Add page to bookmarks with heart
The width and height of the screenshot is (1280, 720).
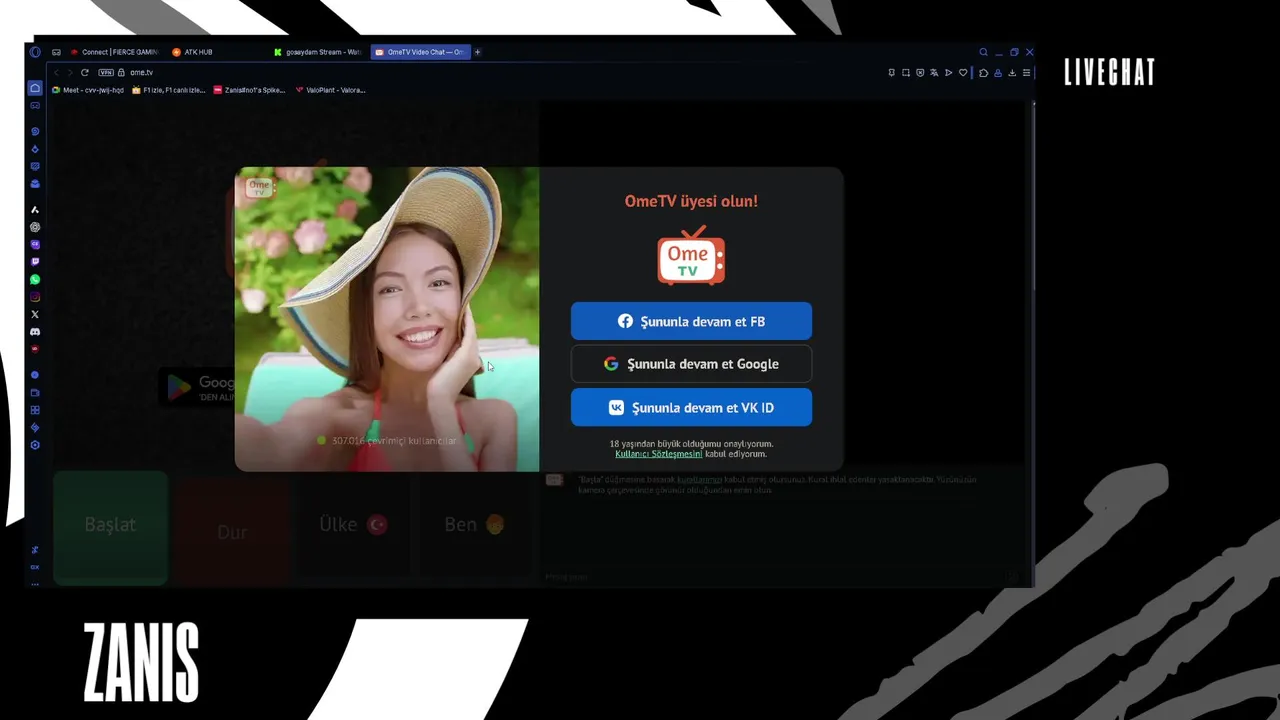pyautogui.click(x=963, y=72)
